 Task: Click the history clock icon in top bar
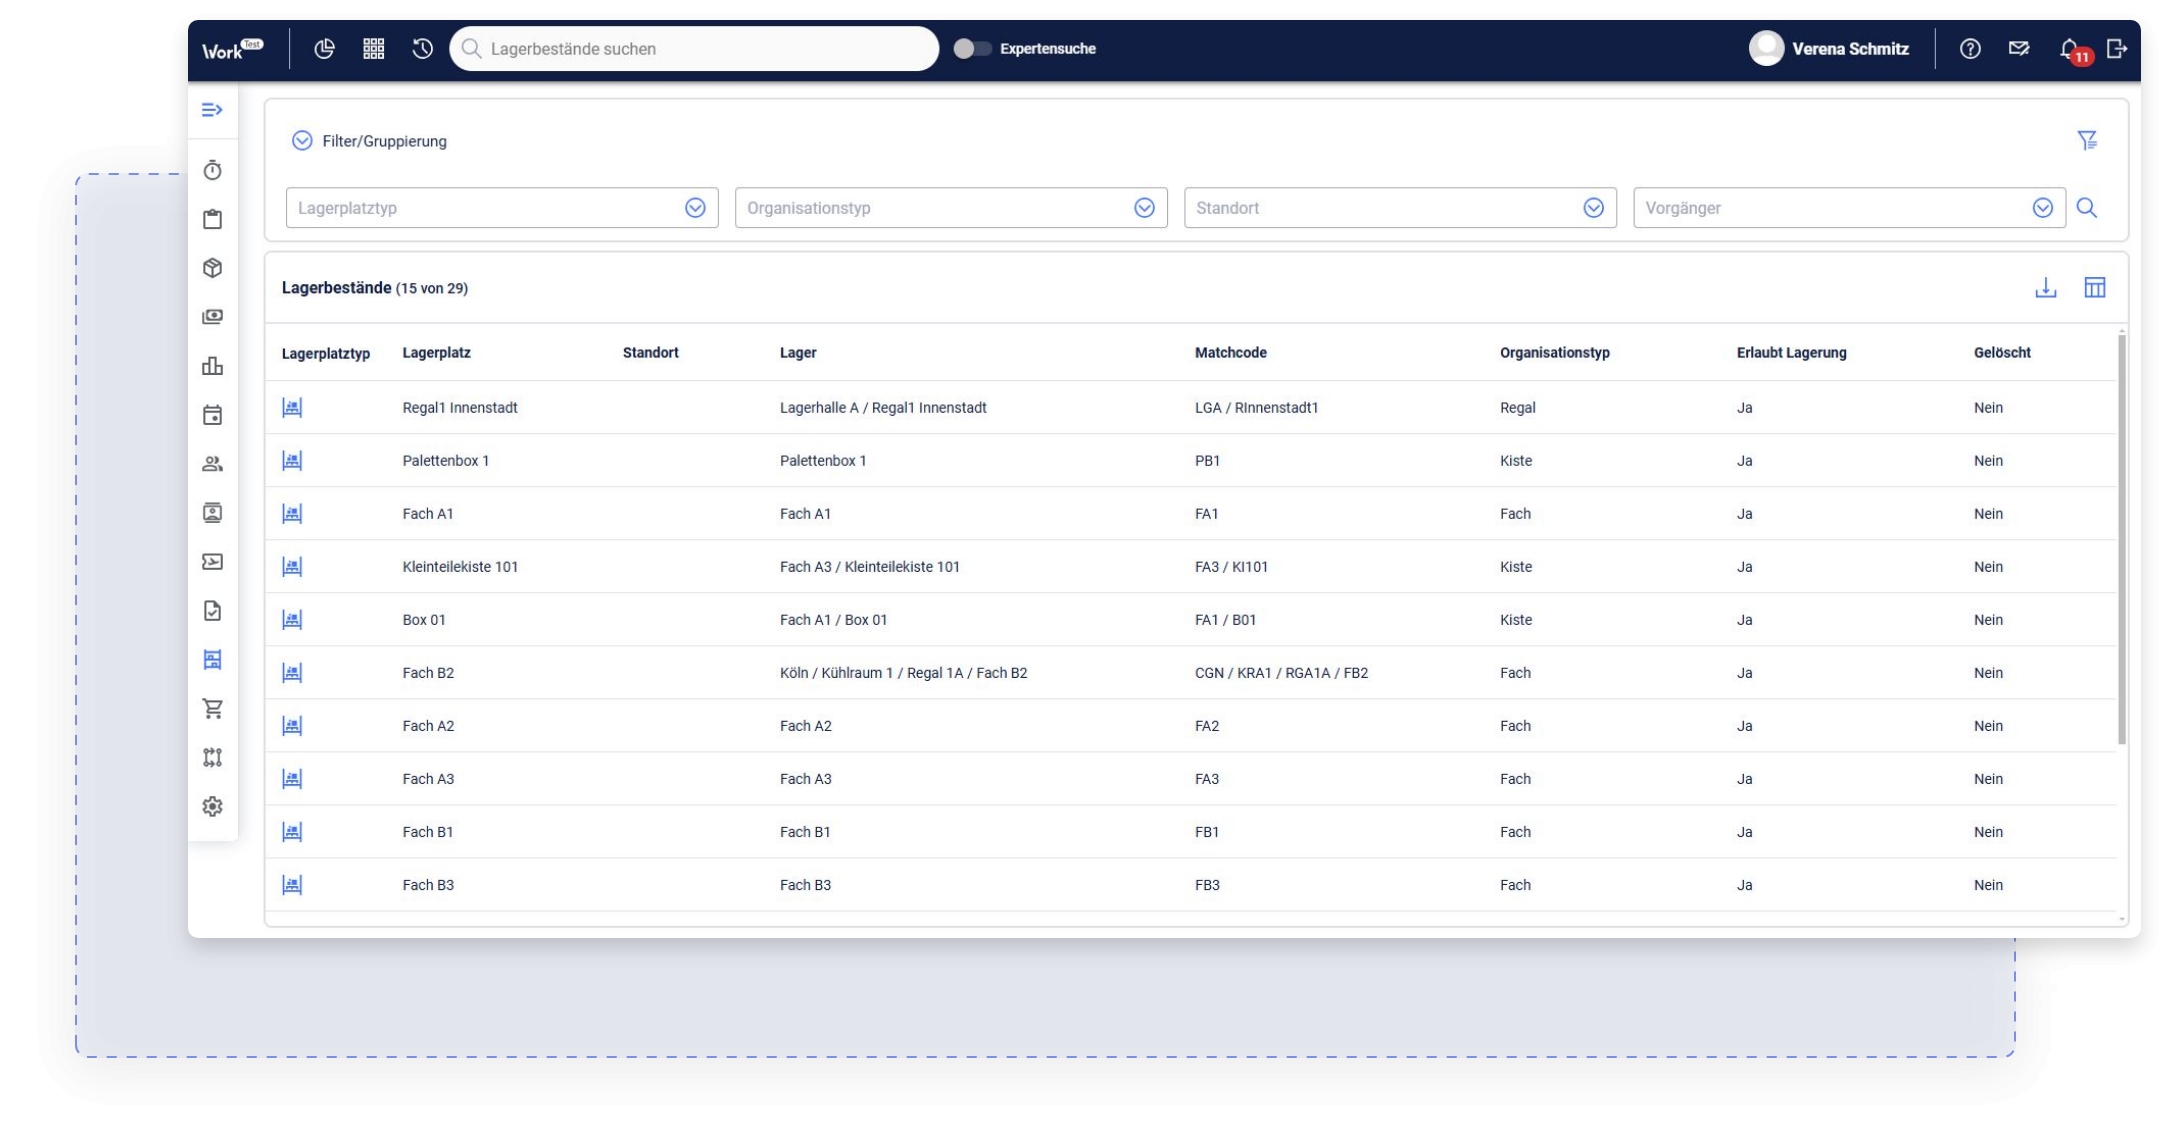[422, 48]
